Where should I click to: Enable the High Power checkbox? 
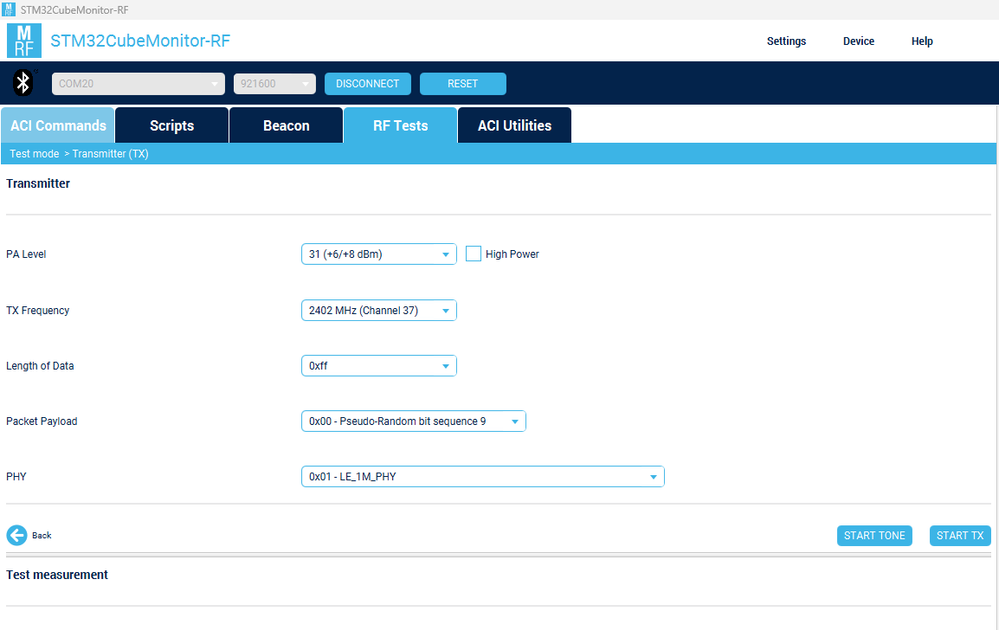point(473,254)
